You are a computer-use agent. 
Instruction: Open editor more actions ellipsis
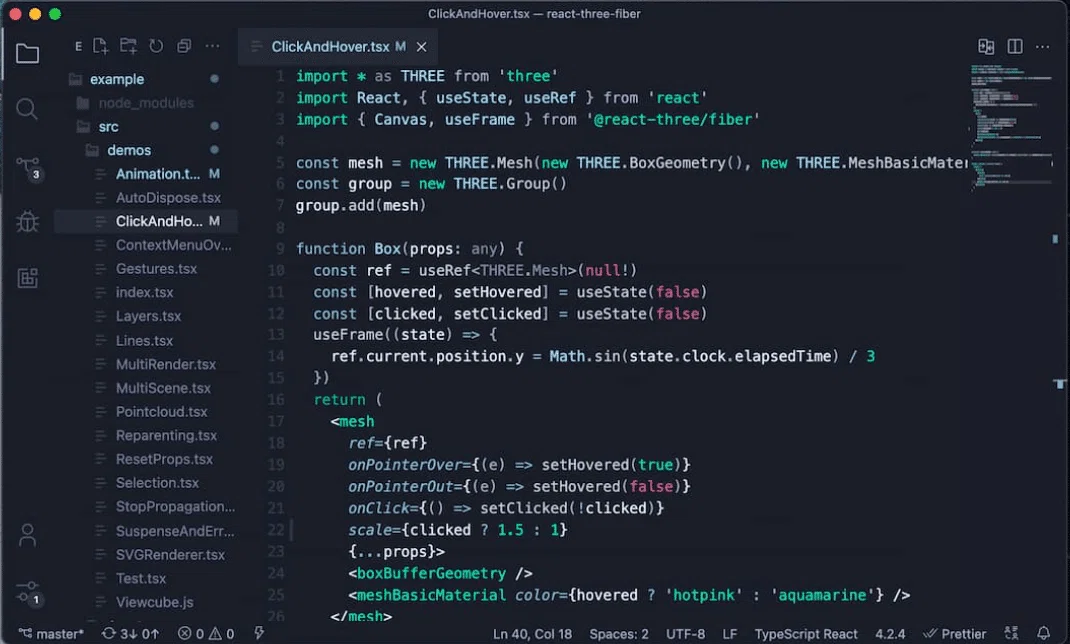(x=1043, y=47)
